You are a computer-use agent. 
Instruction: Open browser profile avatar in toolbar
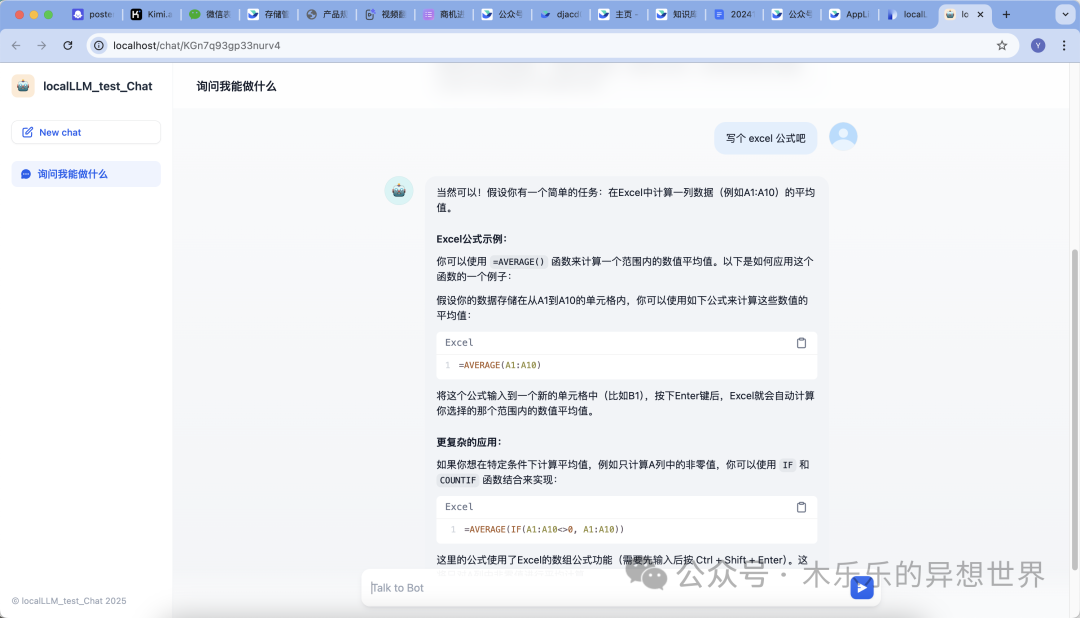tap(1038, 46)
